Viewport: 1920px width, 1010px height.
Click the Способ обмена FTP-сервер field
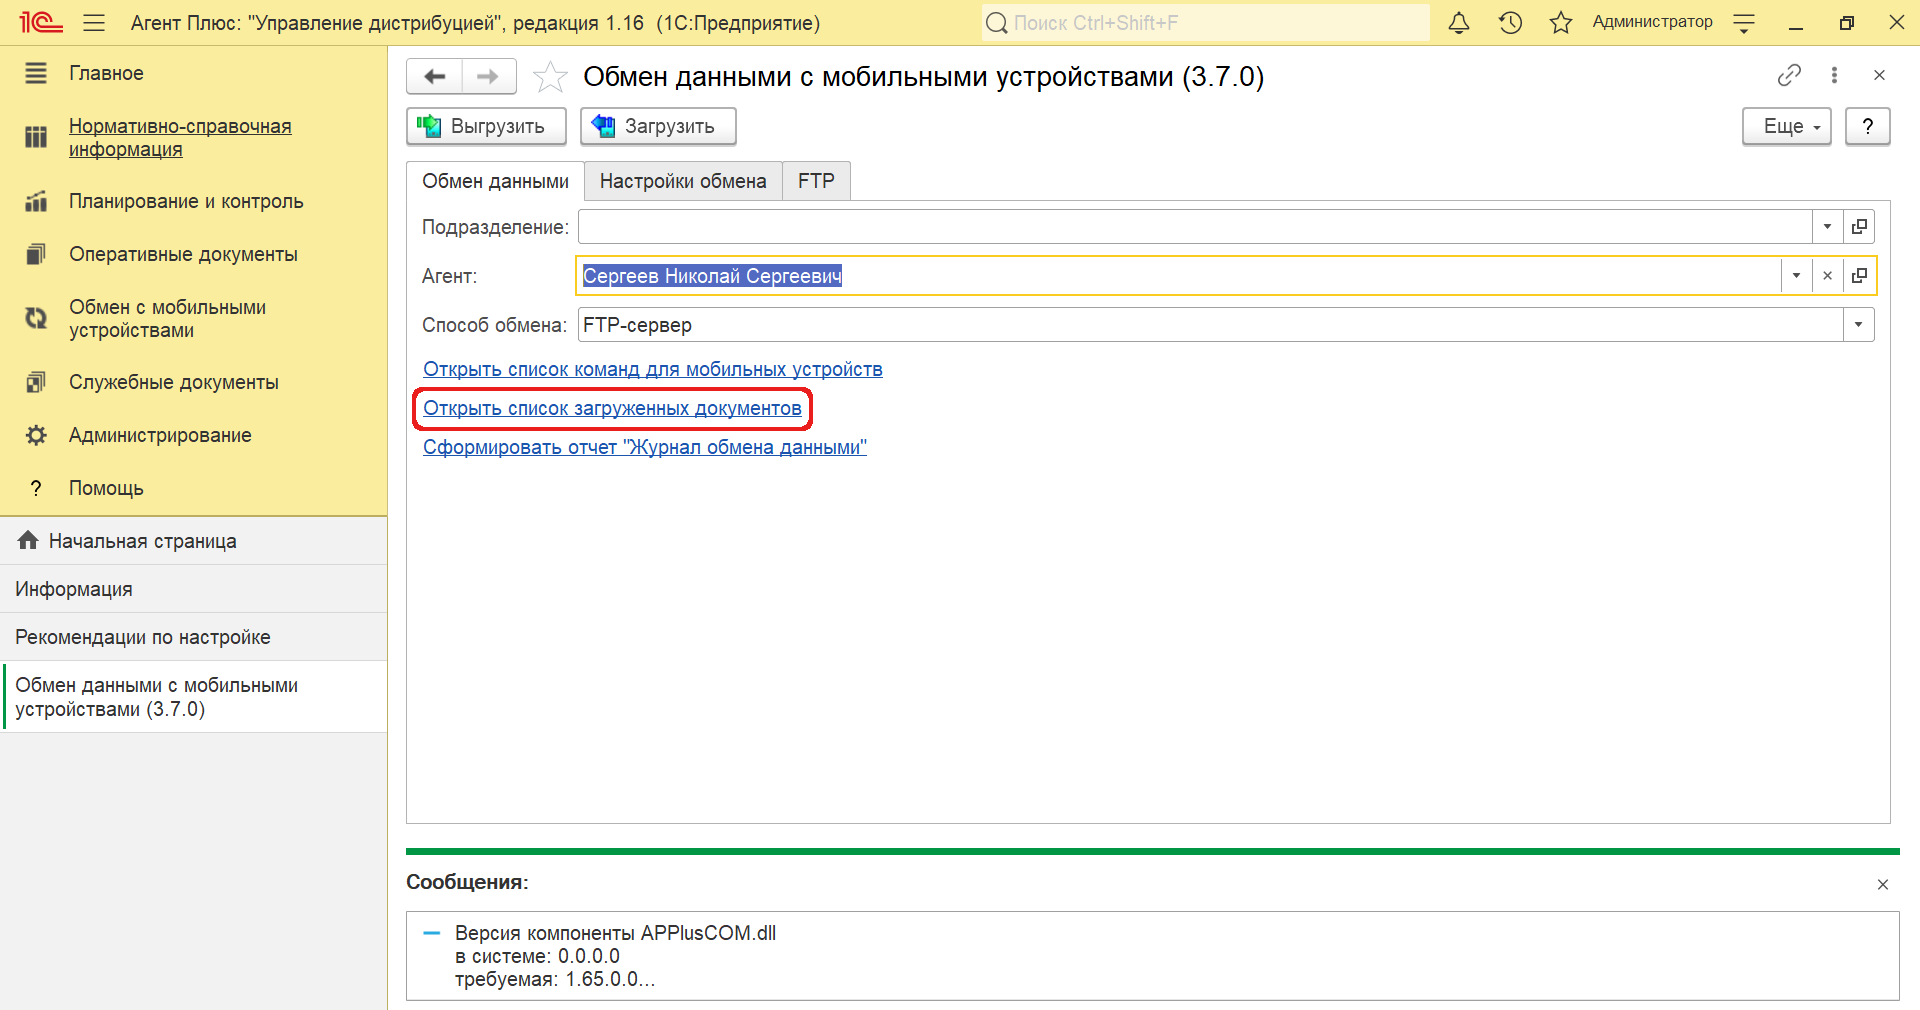1211,325
